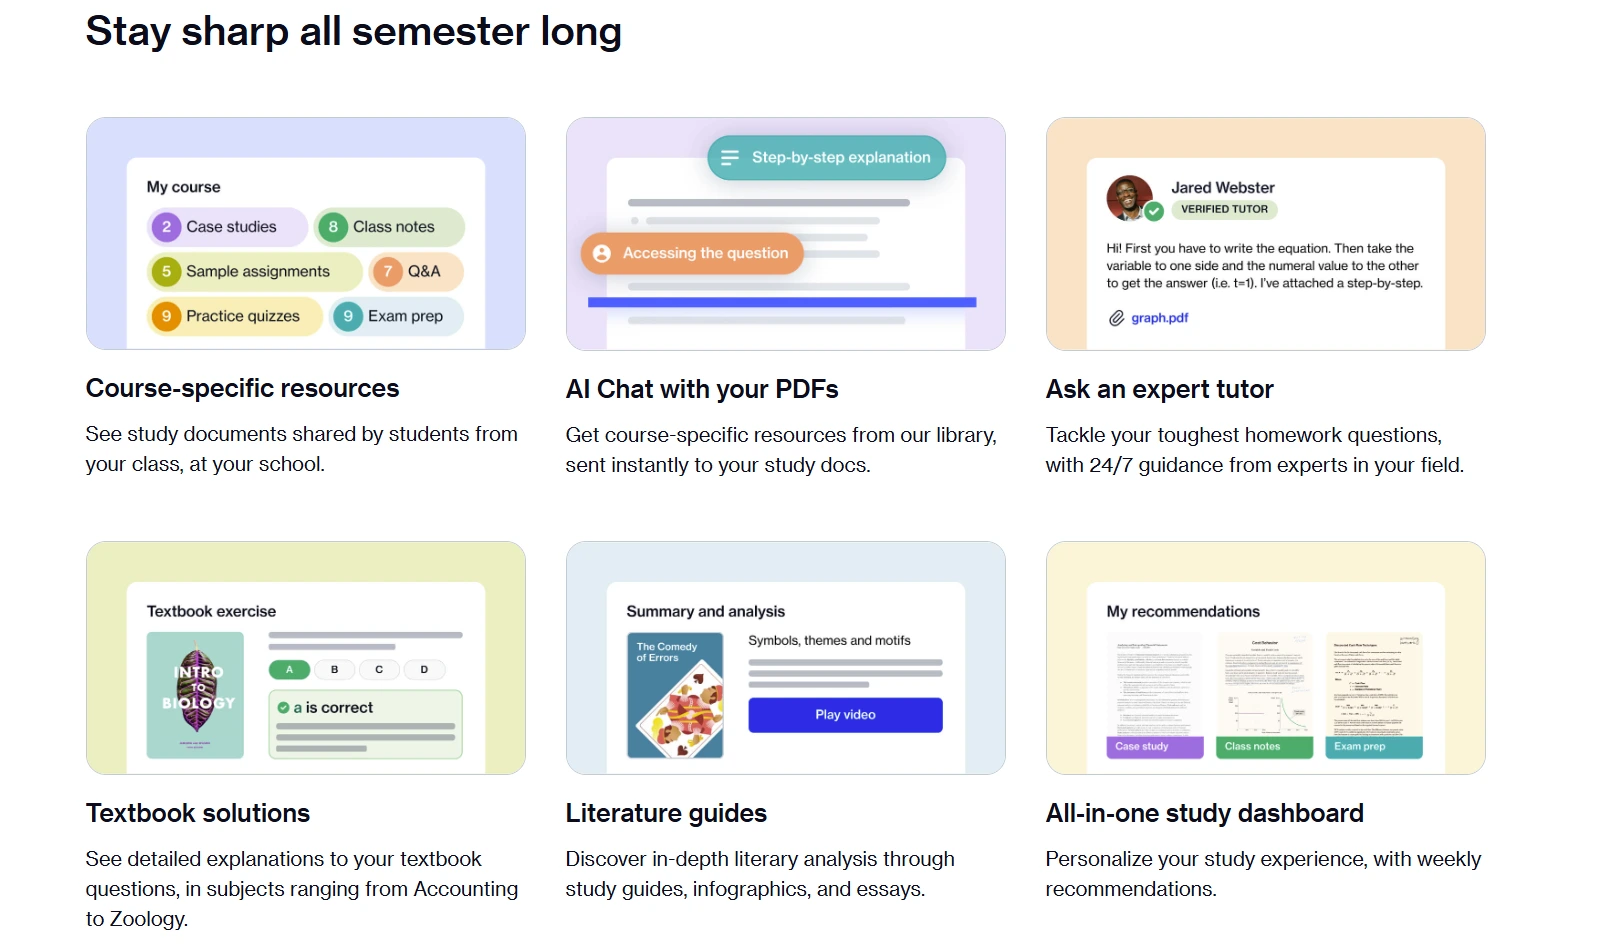Image resolution: width=1611 pixels, height=952 pixels.
Task: Click the number 7 Q&A badge
Action: coord(387,271)
